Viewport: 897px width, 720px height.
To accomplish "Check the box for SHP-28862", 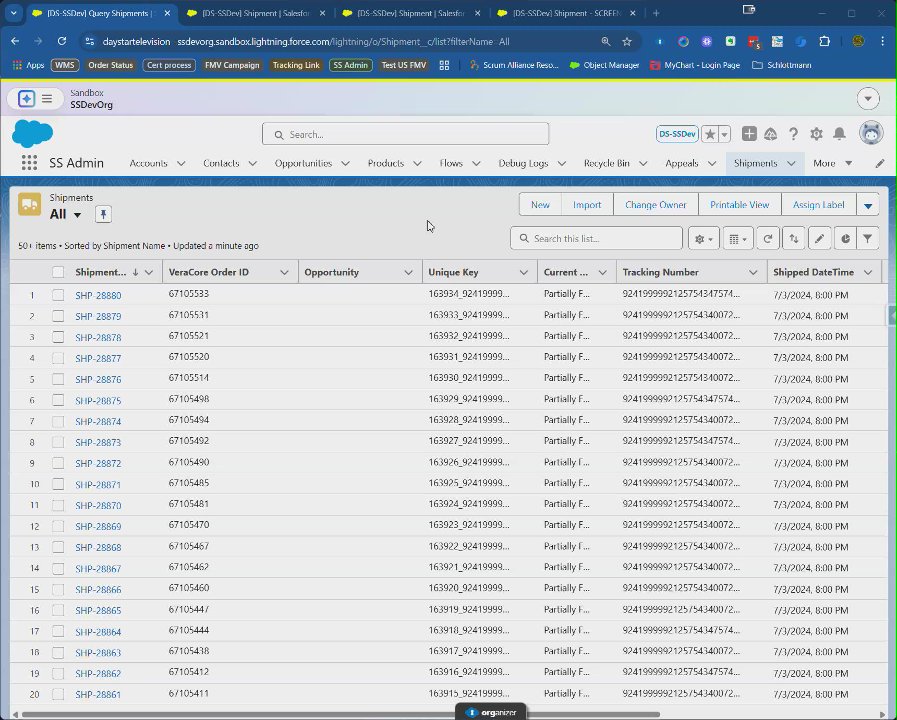I will tap(58, 674).
